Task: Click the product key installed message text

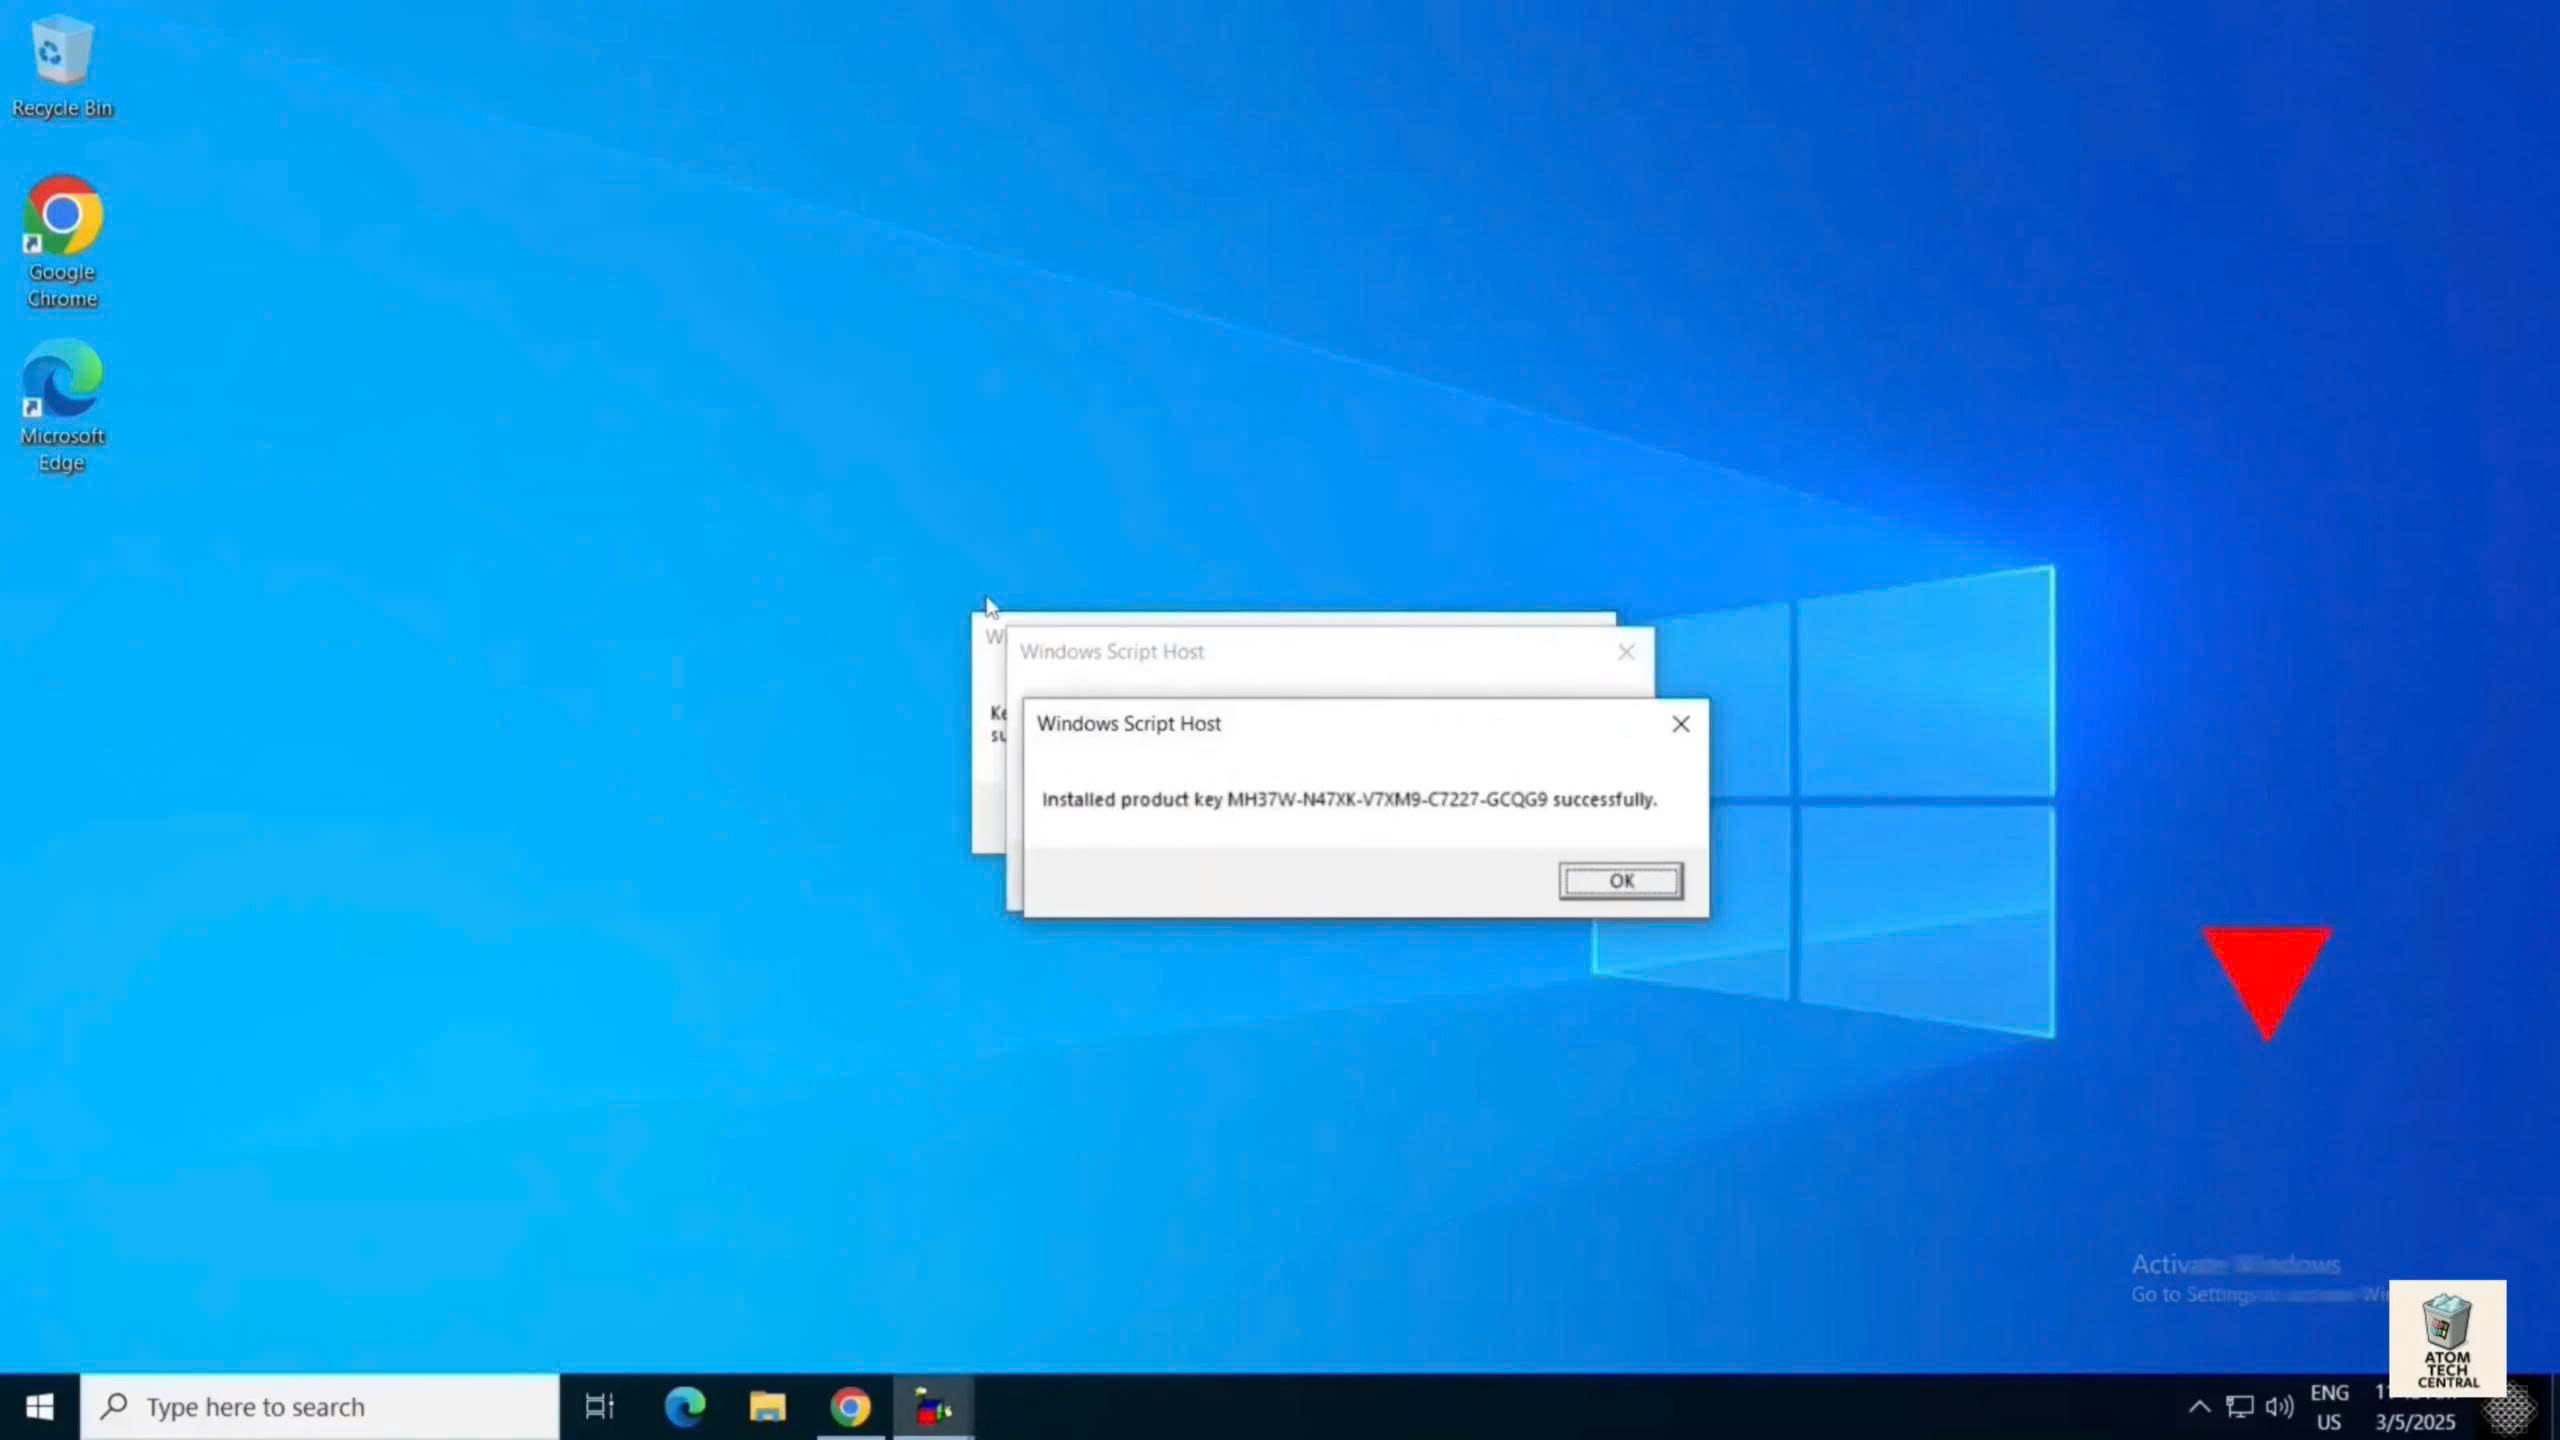Action: 1349,799
